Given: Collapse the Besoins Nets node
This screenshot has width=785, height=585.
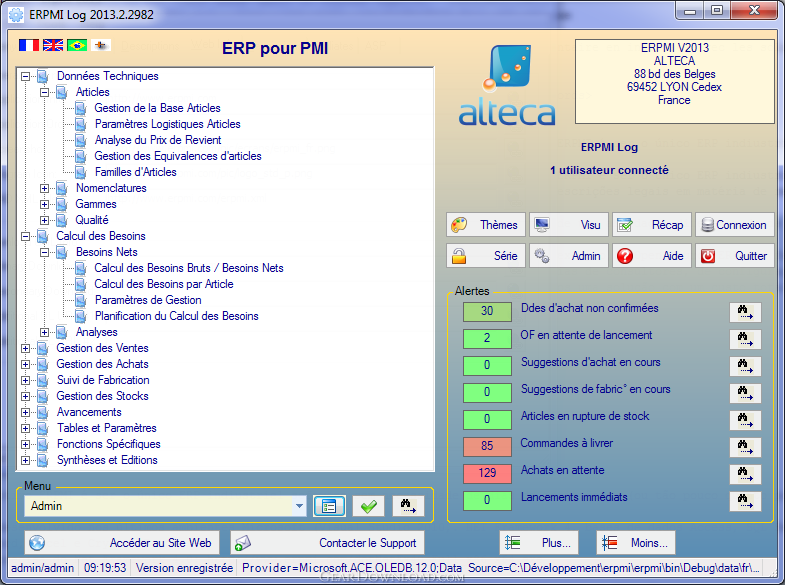Looking at the screenshot, I should 45,253.
